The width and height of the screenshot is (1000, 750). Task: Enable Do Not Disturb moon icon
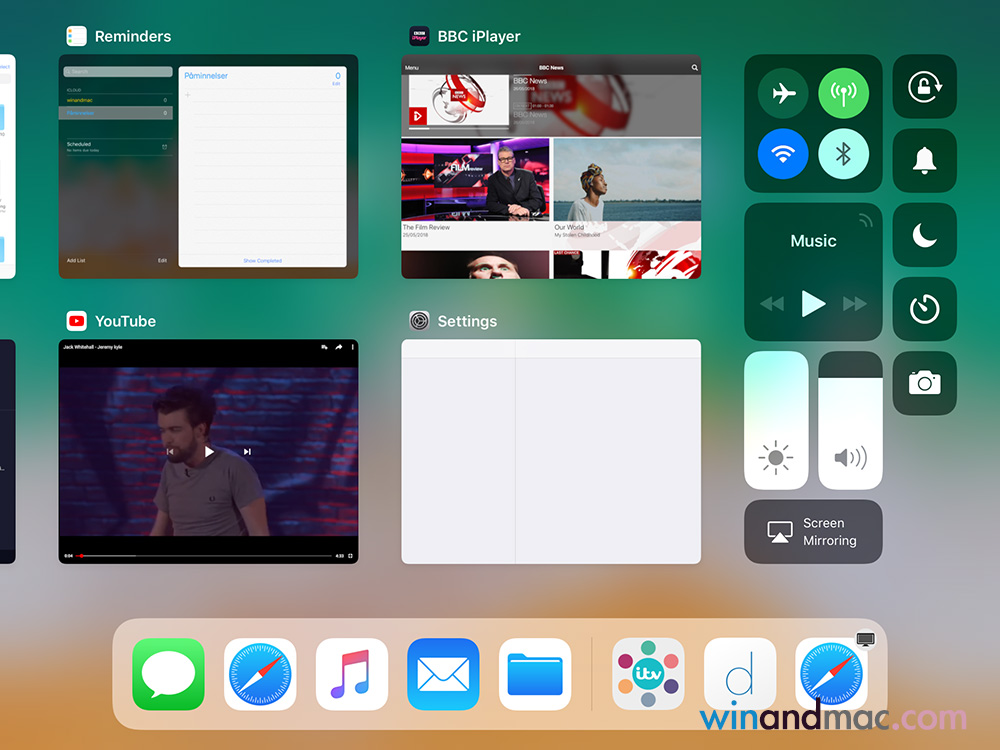coord(924,235)
